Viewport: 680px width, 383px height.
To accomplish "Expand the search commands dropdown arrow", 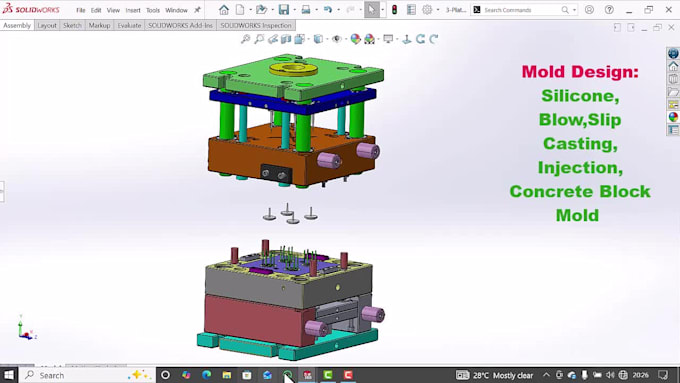I will coord(574,10).
